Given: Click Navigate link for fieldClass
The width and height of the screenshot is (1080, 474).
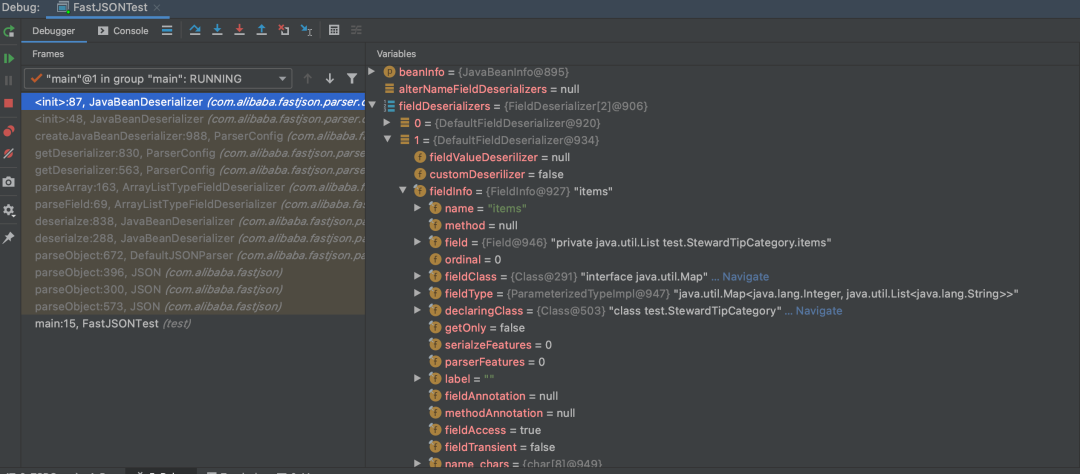Looking at the screenshot, I should (x=745, y=276).
